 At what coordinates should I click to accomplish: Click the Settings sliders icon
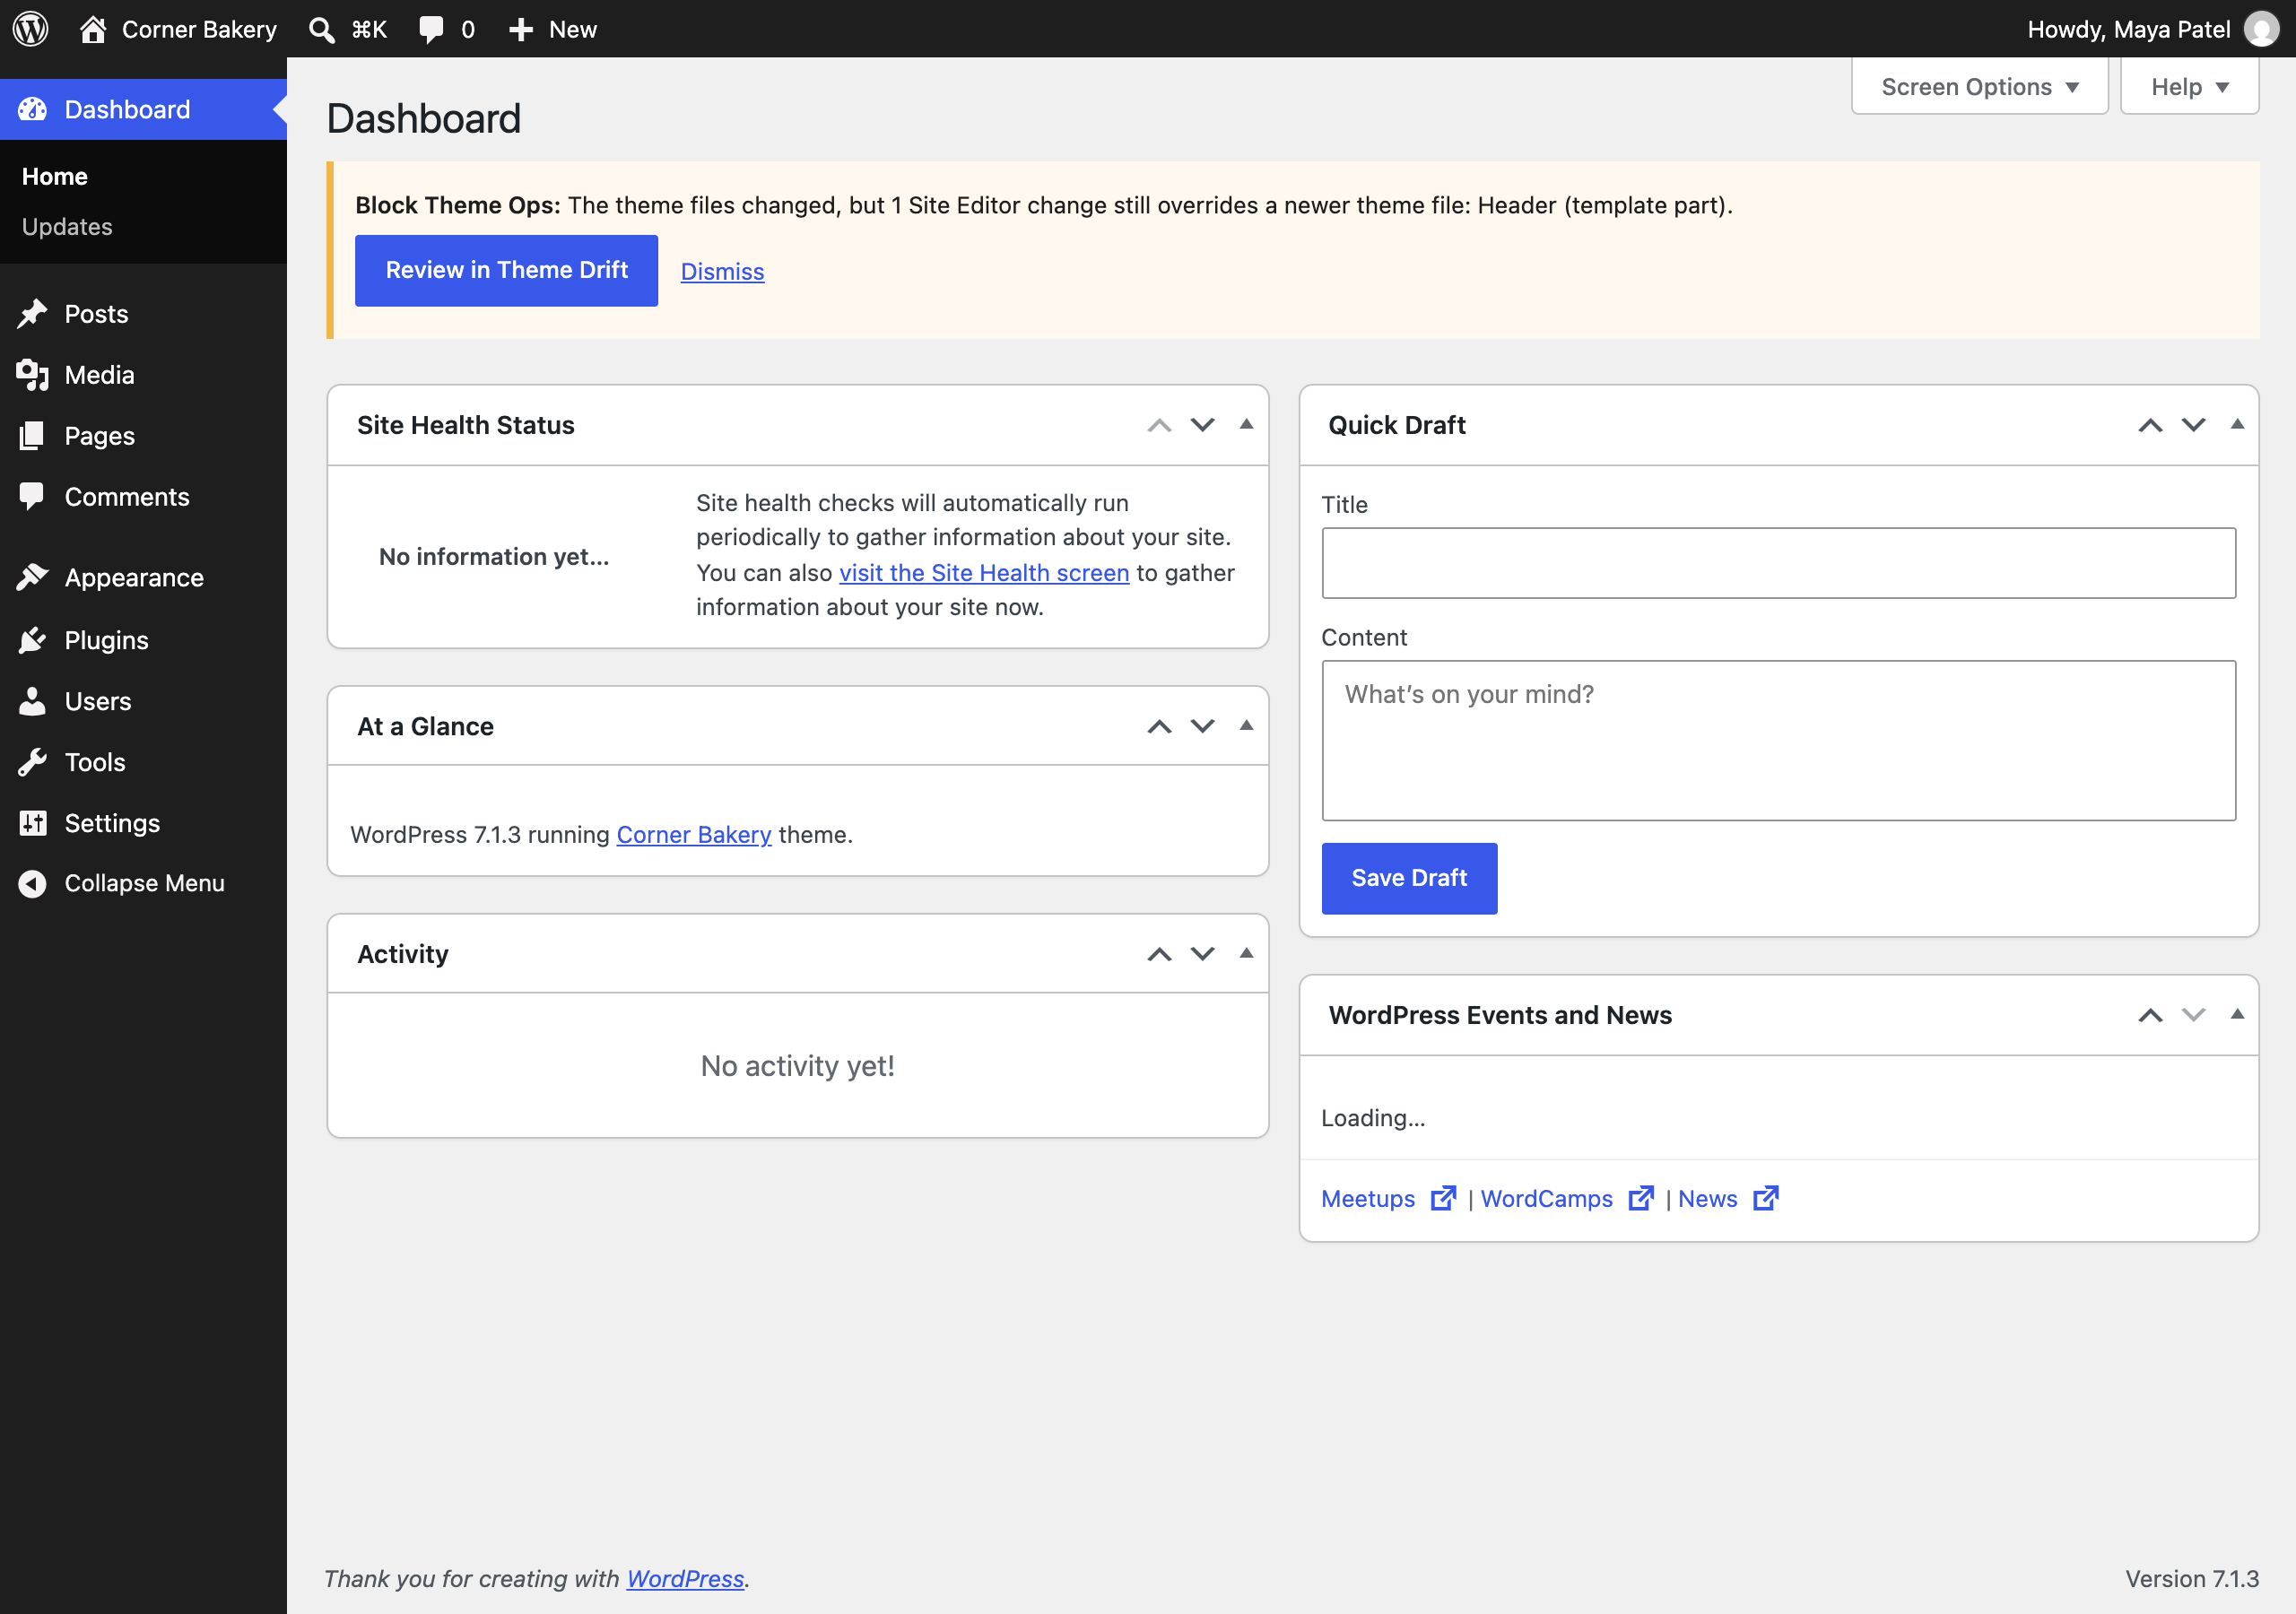coord(32,823)
